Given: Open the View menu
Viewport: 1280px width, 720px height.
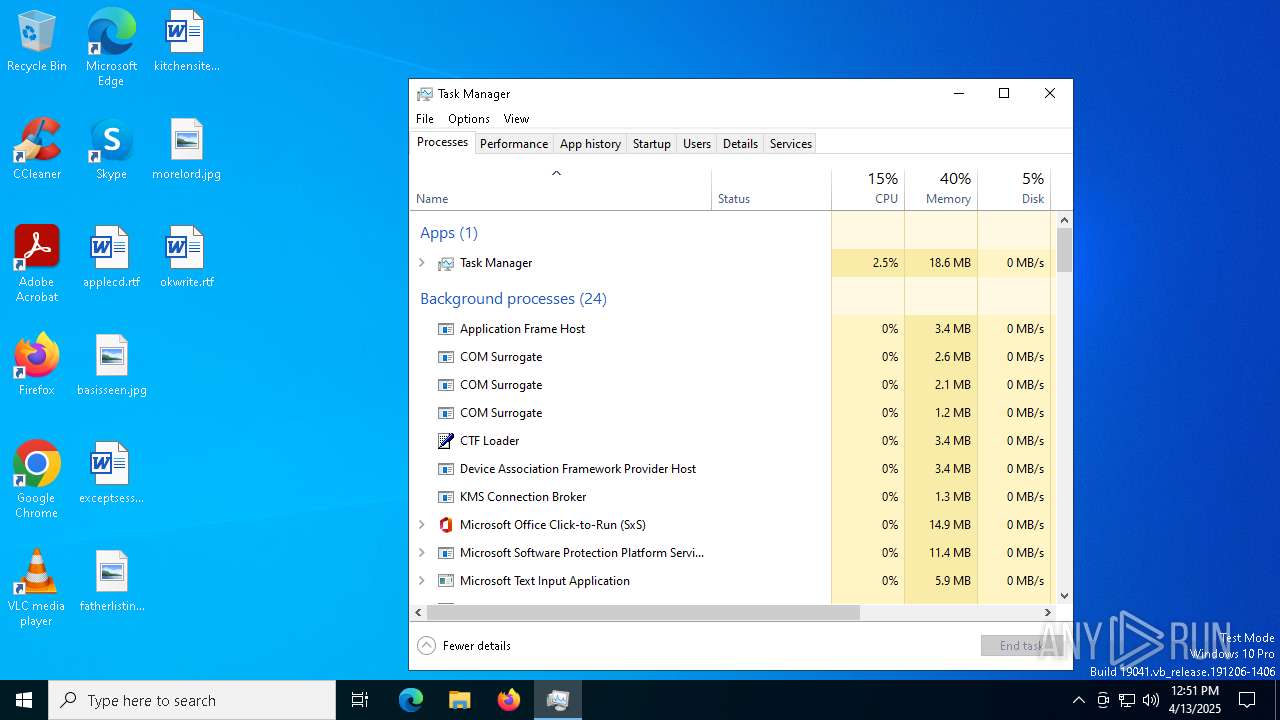Looking at the screenshot, I should click(516, 119).
